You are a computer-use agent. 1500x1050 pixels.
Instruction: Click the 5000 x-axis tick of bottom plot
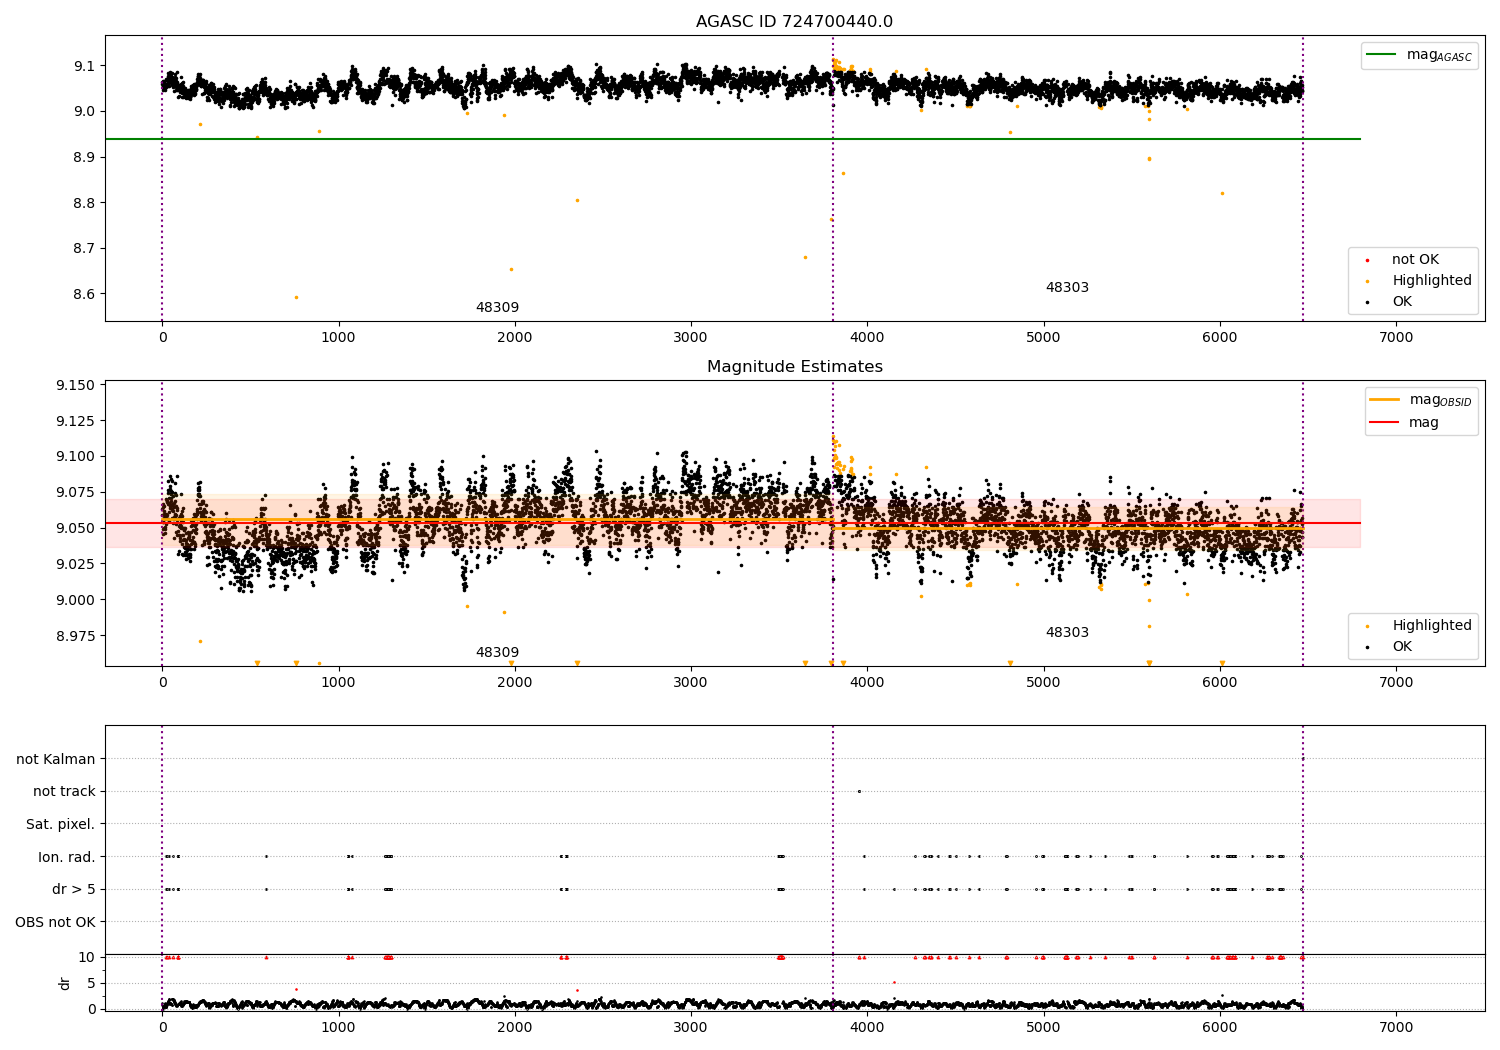(1044, 1027)
